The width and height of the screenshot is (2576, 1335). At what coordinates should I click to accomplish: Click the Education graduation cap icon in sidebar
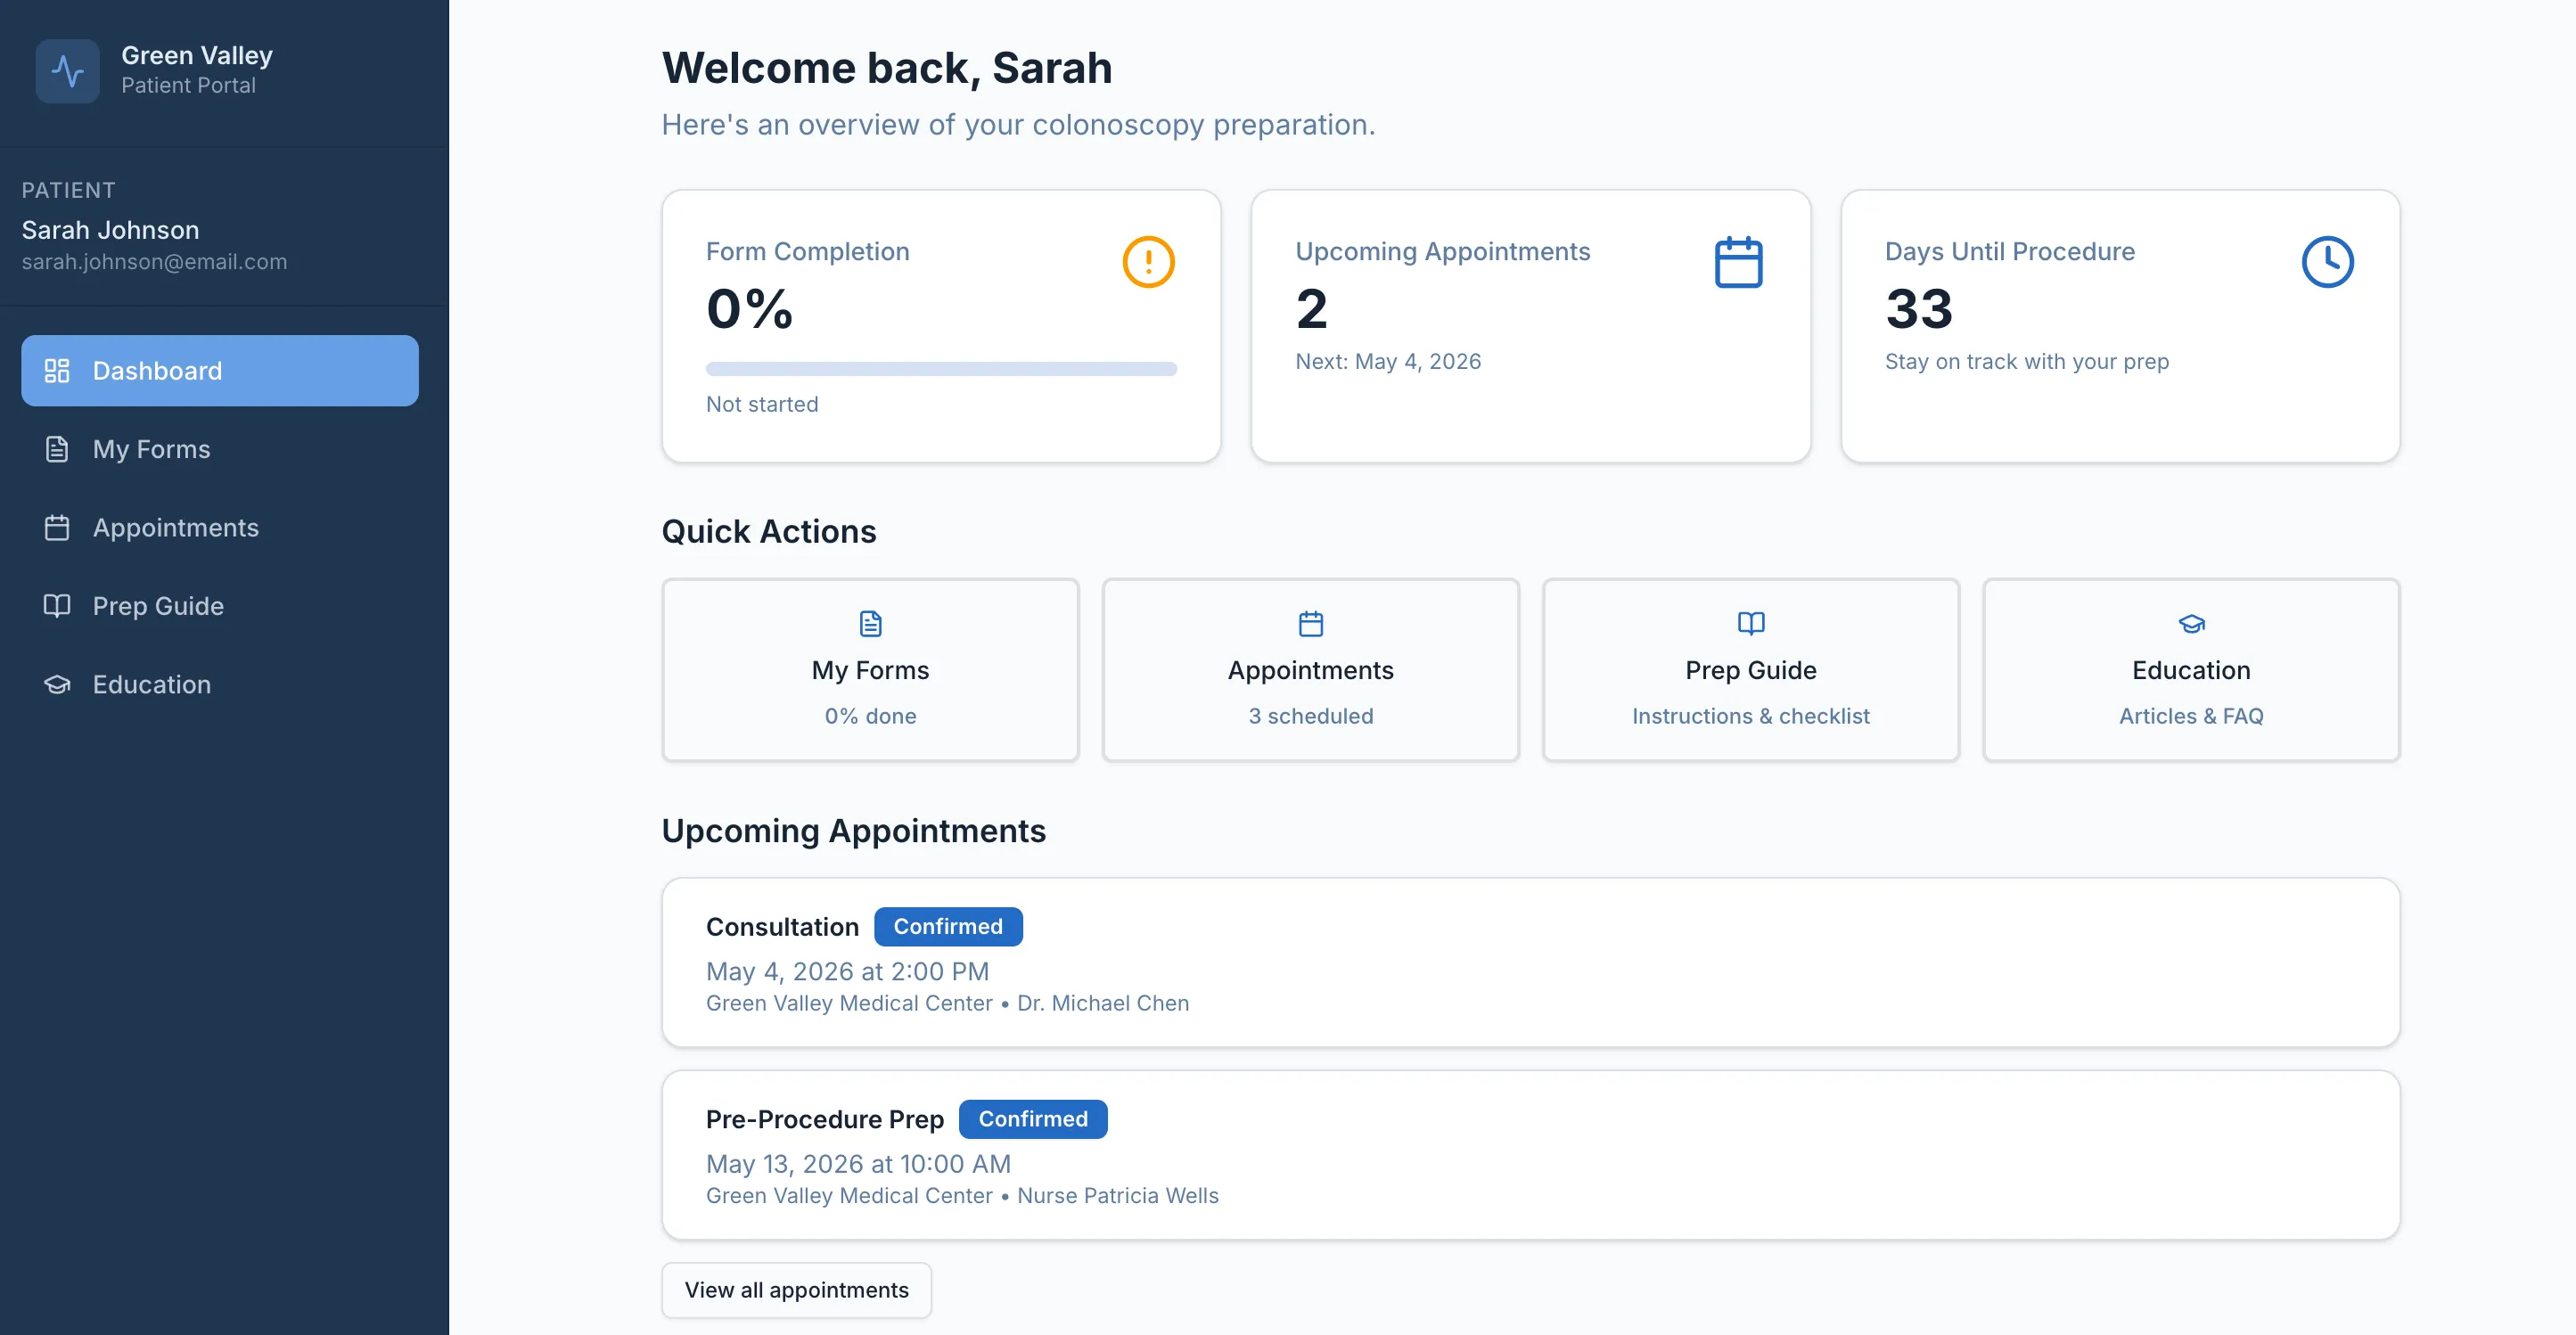click(x=57, y=684)
